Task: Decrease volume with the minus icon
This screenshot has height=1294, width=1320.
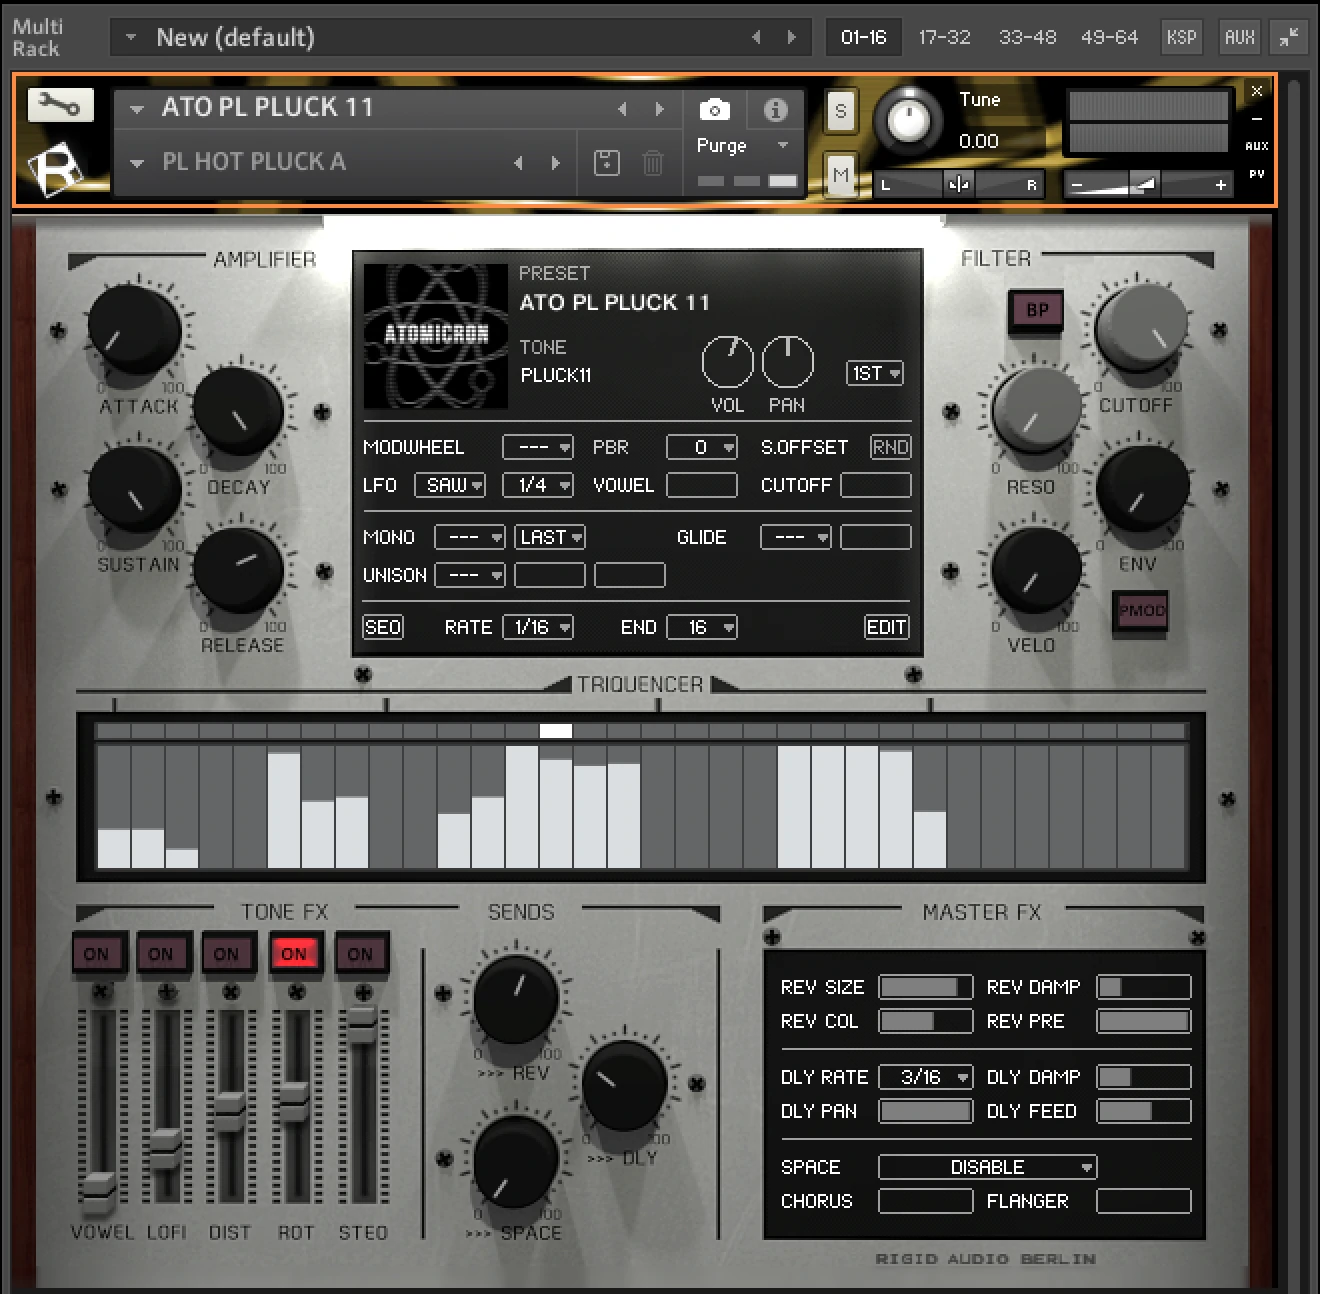Action: pos(1077,185)
